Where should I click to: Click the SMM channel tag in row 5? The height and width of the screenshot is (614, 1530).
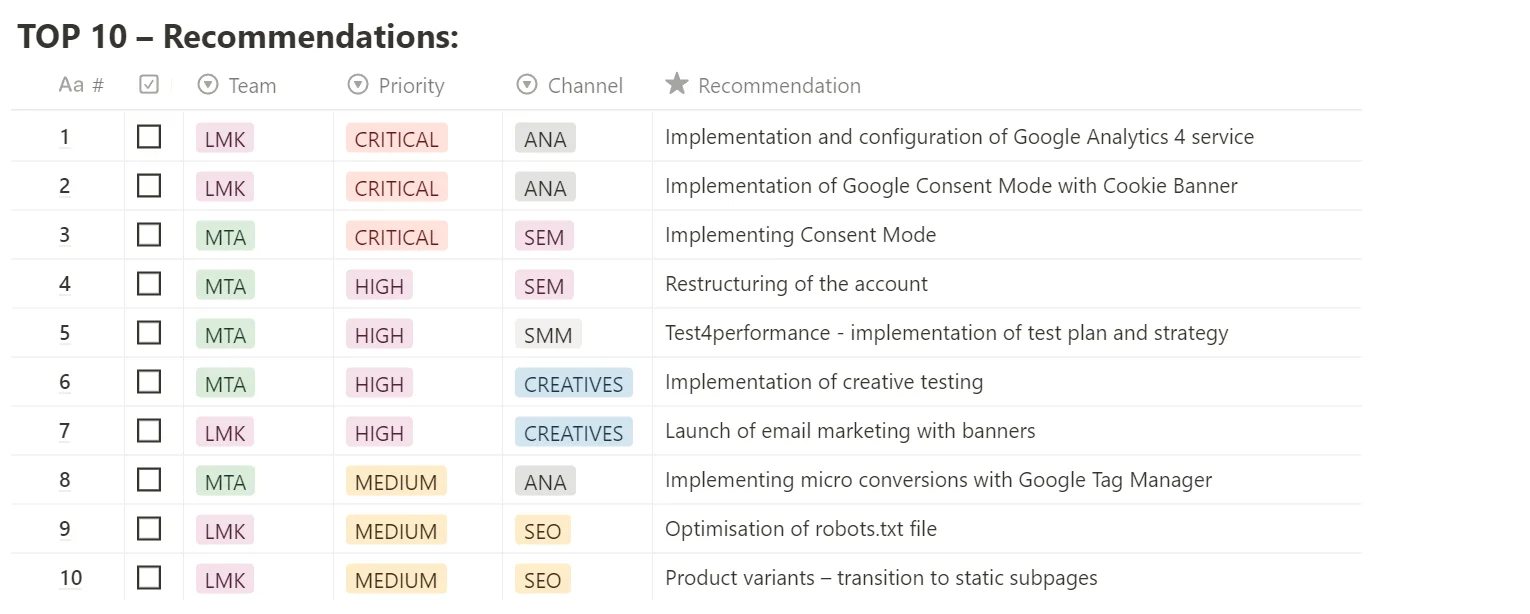coord(548,335)
